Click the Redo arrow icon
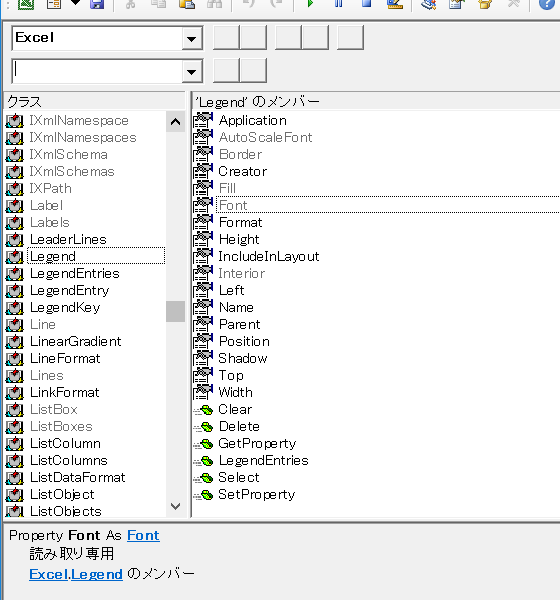The image size is (560, 600). coord(276,4)
